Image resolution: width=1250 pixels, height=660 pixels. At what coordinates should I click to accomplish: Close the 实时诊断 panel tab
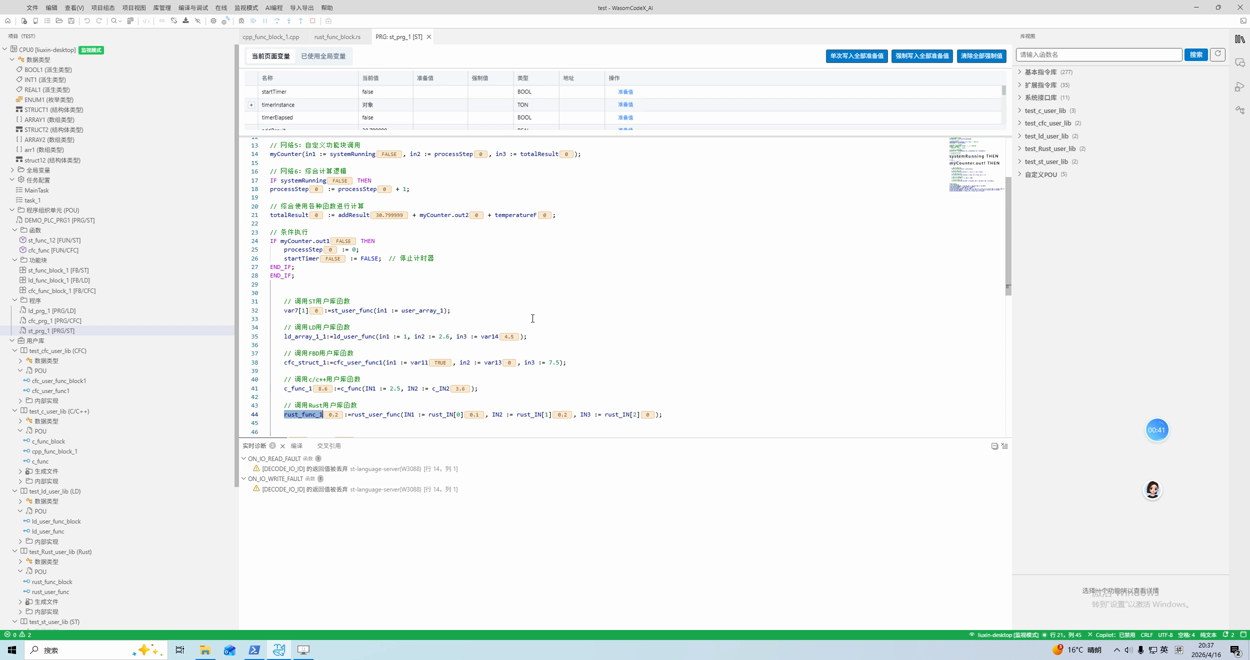(x=283, y=446)
